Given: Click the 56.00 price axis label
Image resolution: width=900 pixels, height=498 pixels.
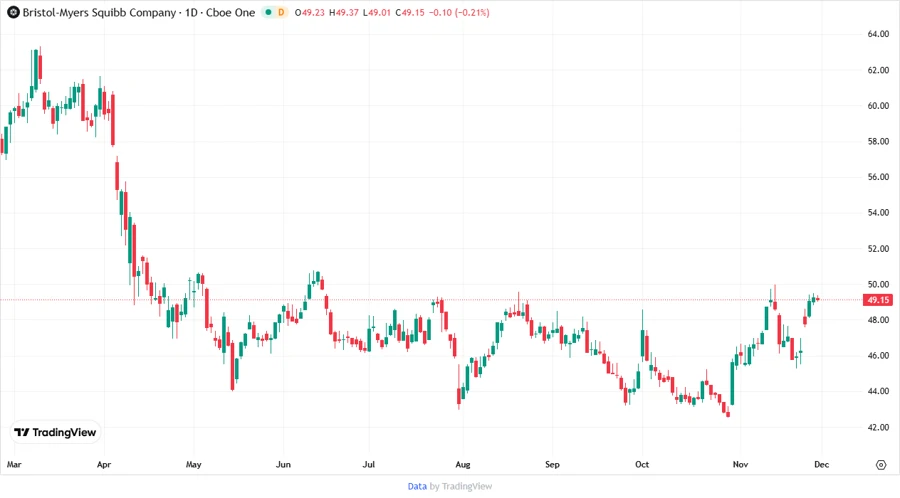Looking at the screenshot, I should point(878,177).
